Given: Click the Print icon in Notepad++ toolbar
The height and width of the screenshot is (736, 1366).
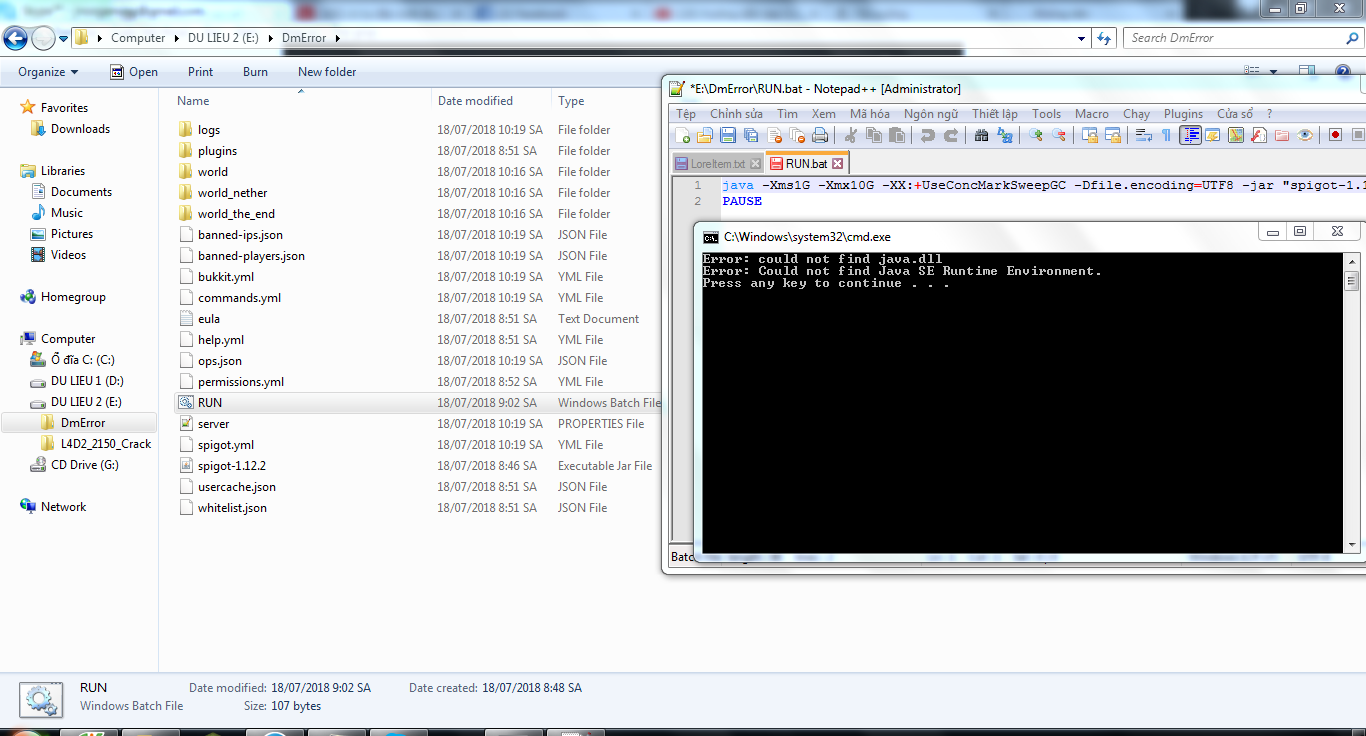Looking at the screenshot, I should click(820, 135).
